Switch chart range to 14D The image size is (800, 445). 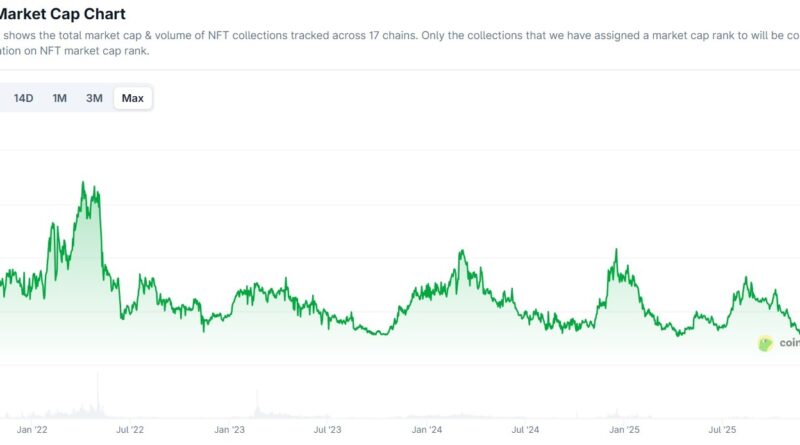(x=24, y=98)
